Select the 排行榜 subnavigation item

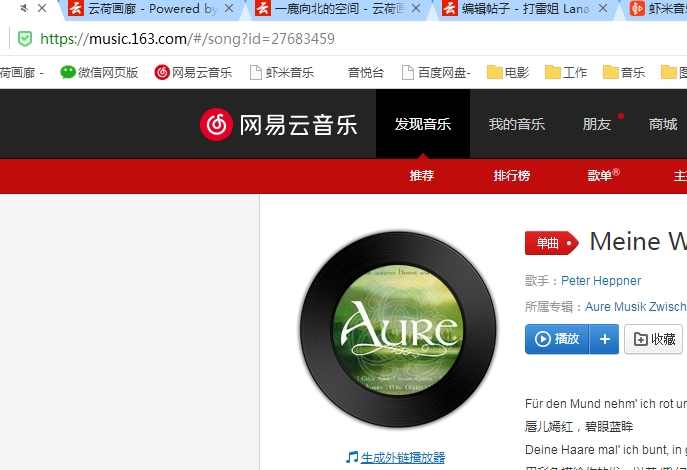coord(512,176)
